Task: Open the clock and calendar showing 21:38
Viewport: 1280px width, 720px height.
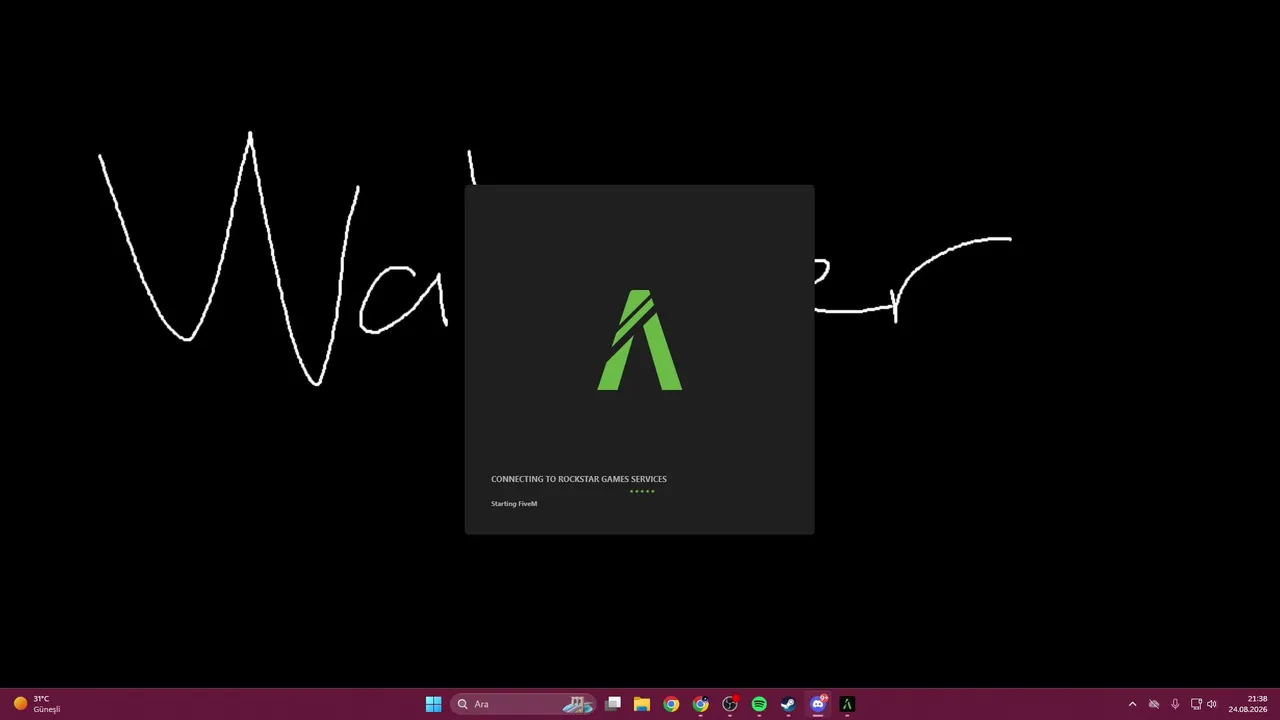Action: click(1250, 704)
